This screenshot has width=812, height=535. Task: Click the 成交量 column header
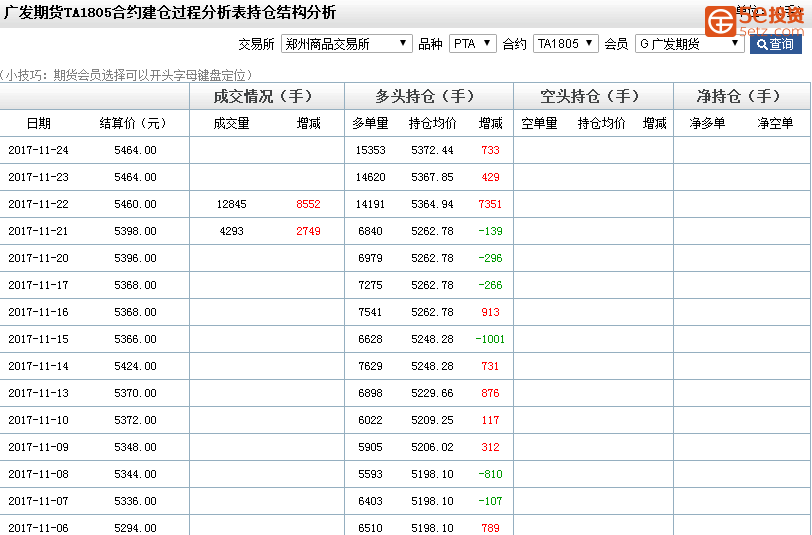click(231, 123)
